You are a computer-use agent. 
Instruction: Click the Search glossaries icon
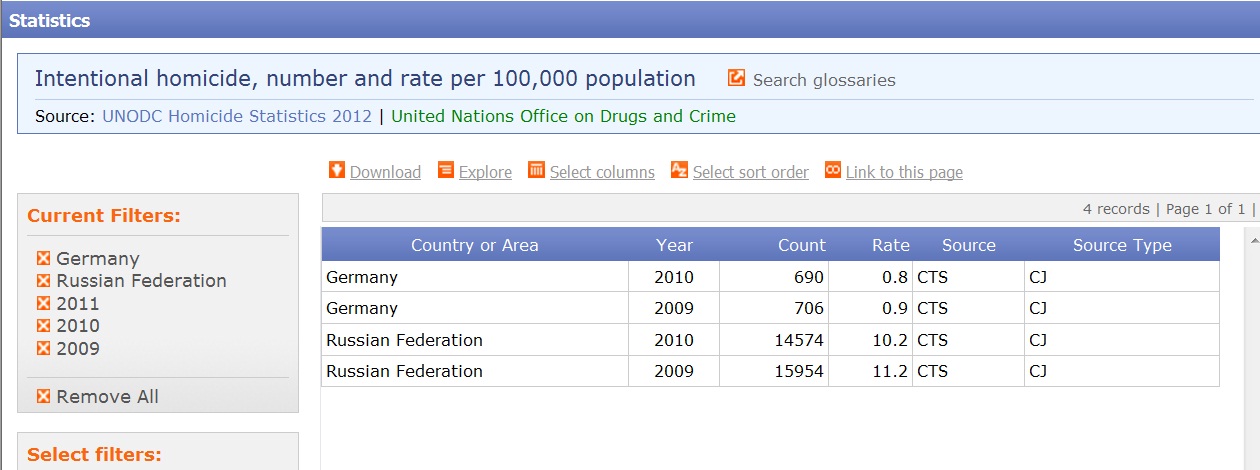(x=737, y=78)
